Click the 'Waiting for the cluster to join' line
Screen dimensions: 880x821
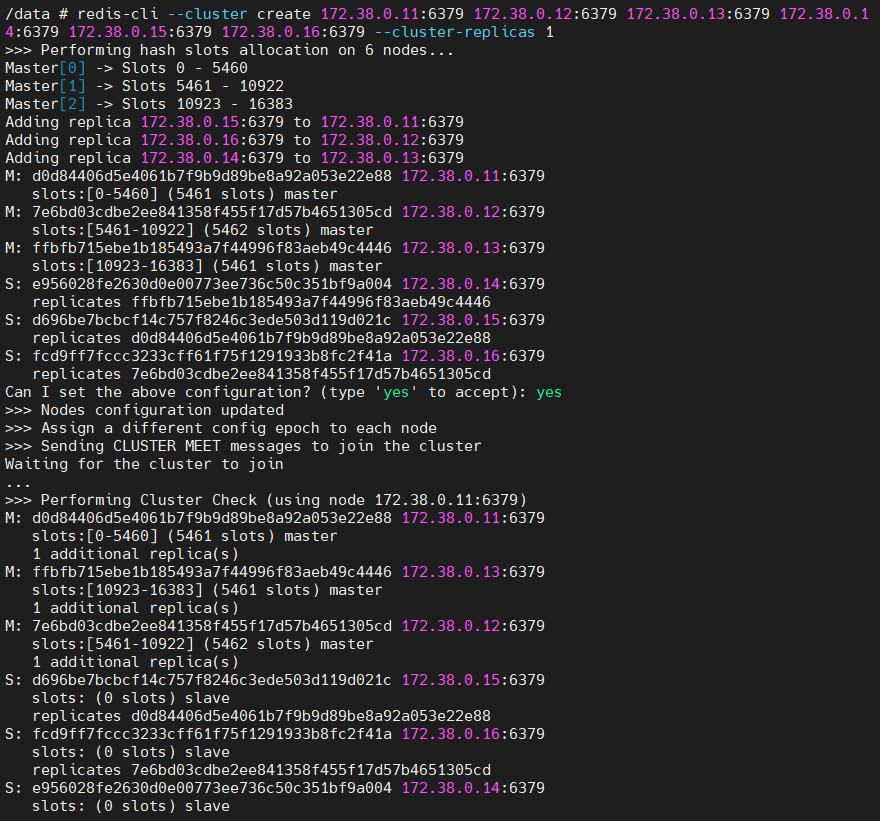[x=144, y=464]
